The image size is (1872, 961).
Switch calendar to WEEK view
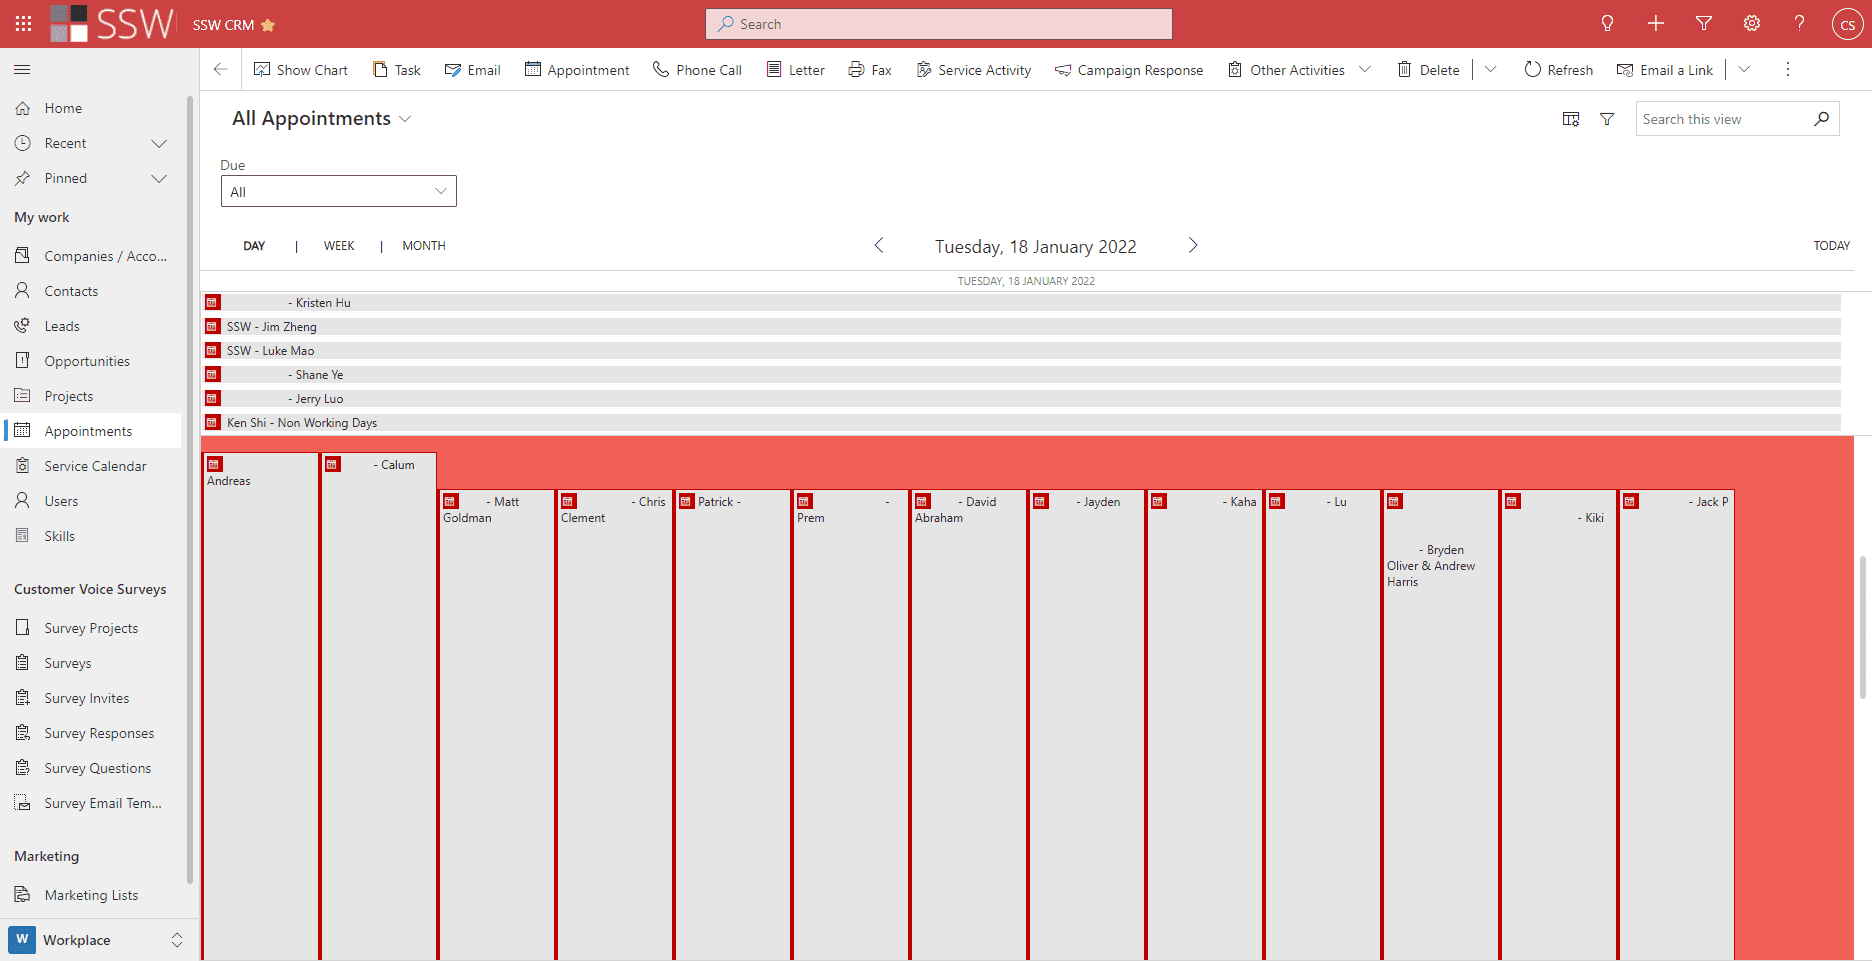pos(338,246)
